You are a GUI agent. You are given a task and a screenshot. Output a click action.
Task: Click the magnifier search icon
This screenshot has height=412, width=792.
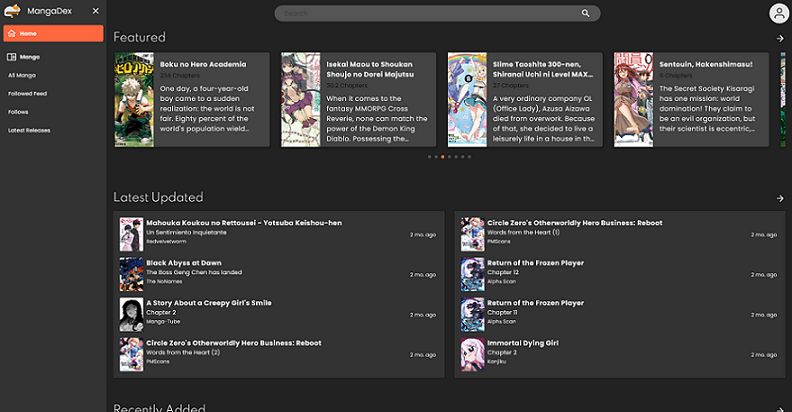[x=585, y=13]
